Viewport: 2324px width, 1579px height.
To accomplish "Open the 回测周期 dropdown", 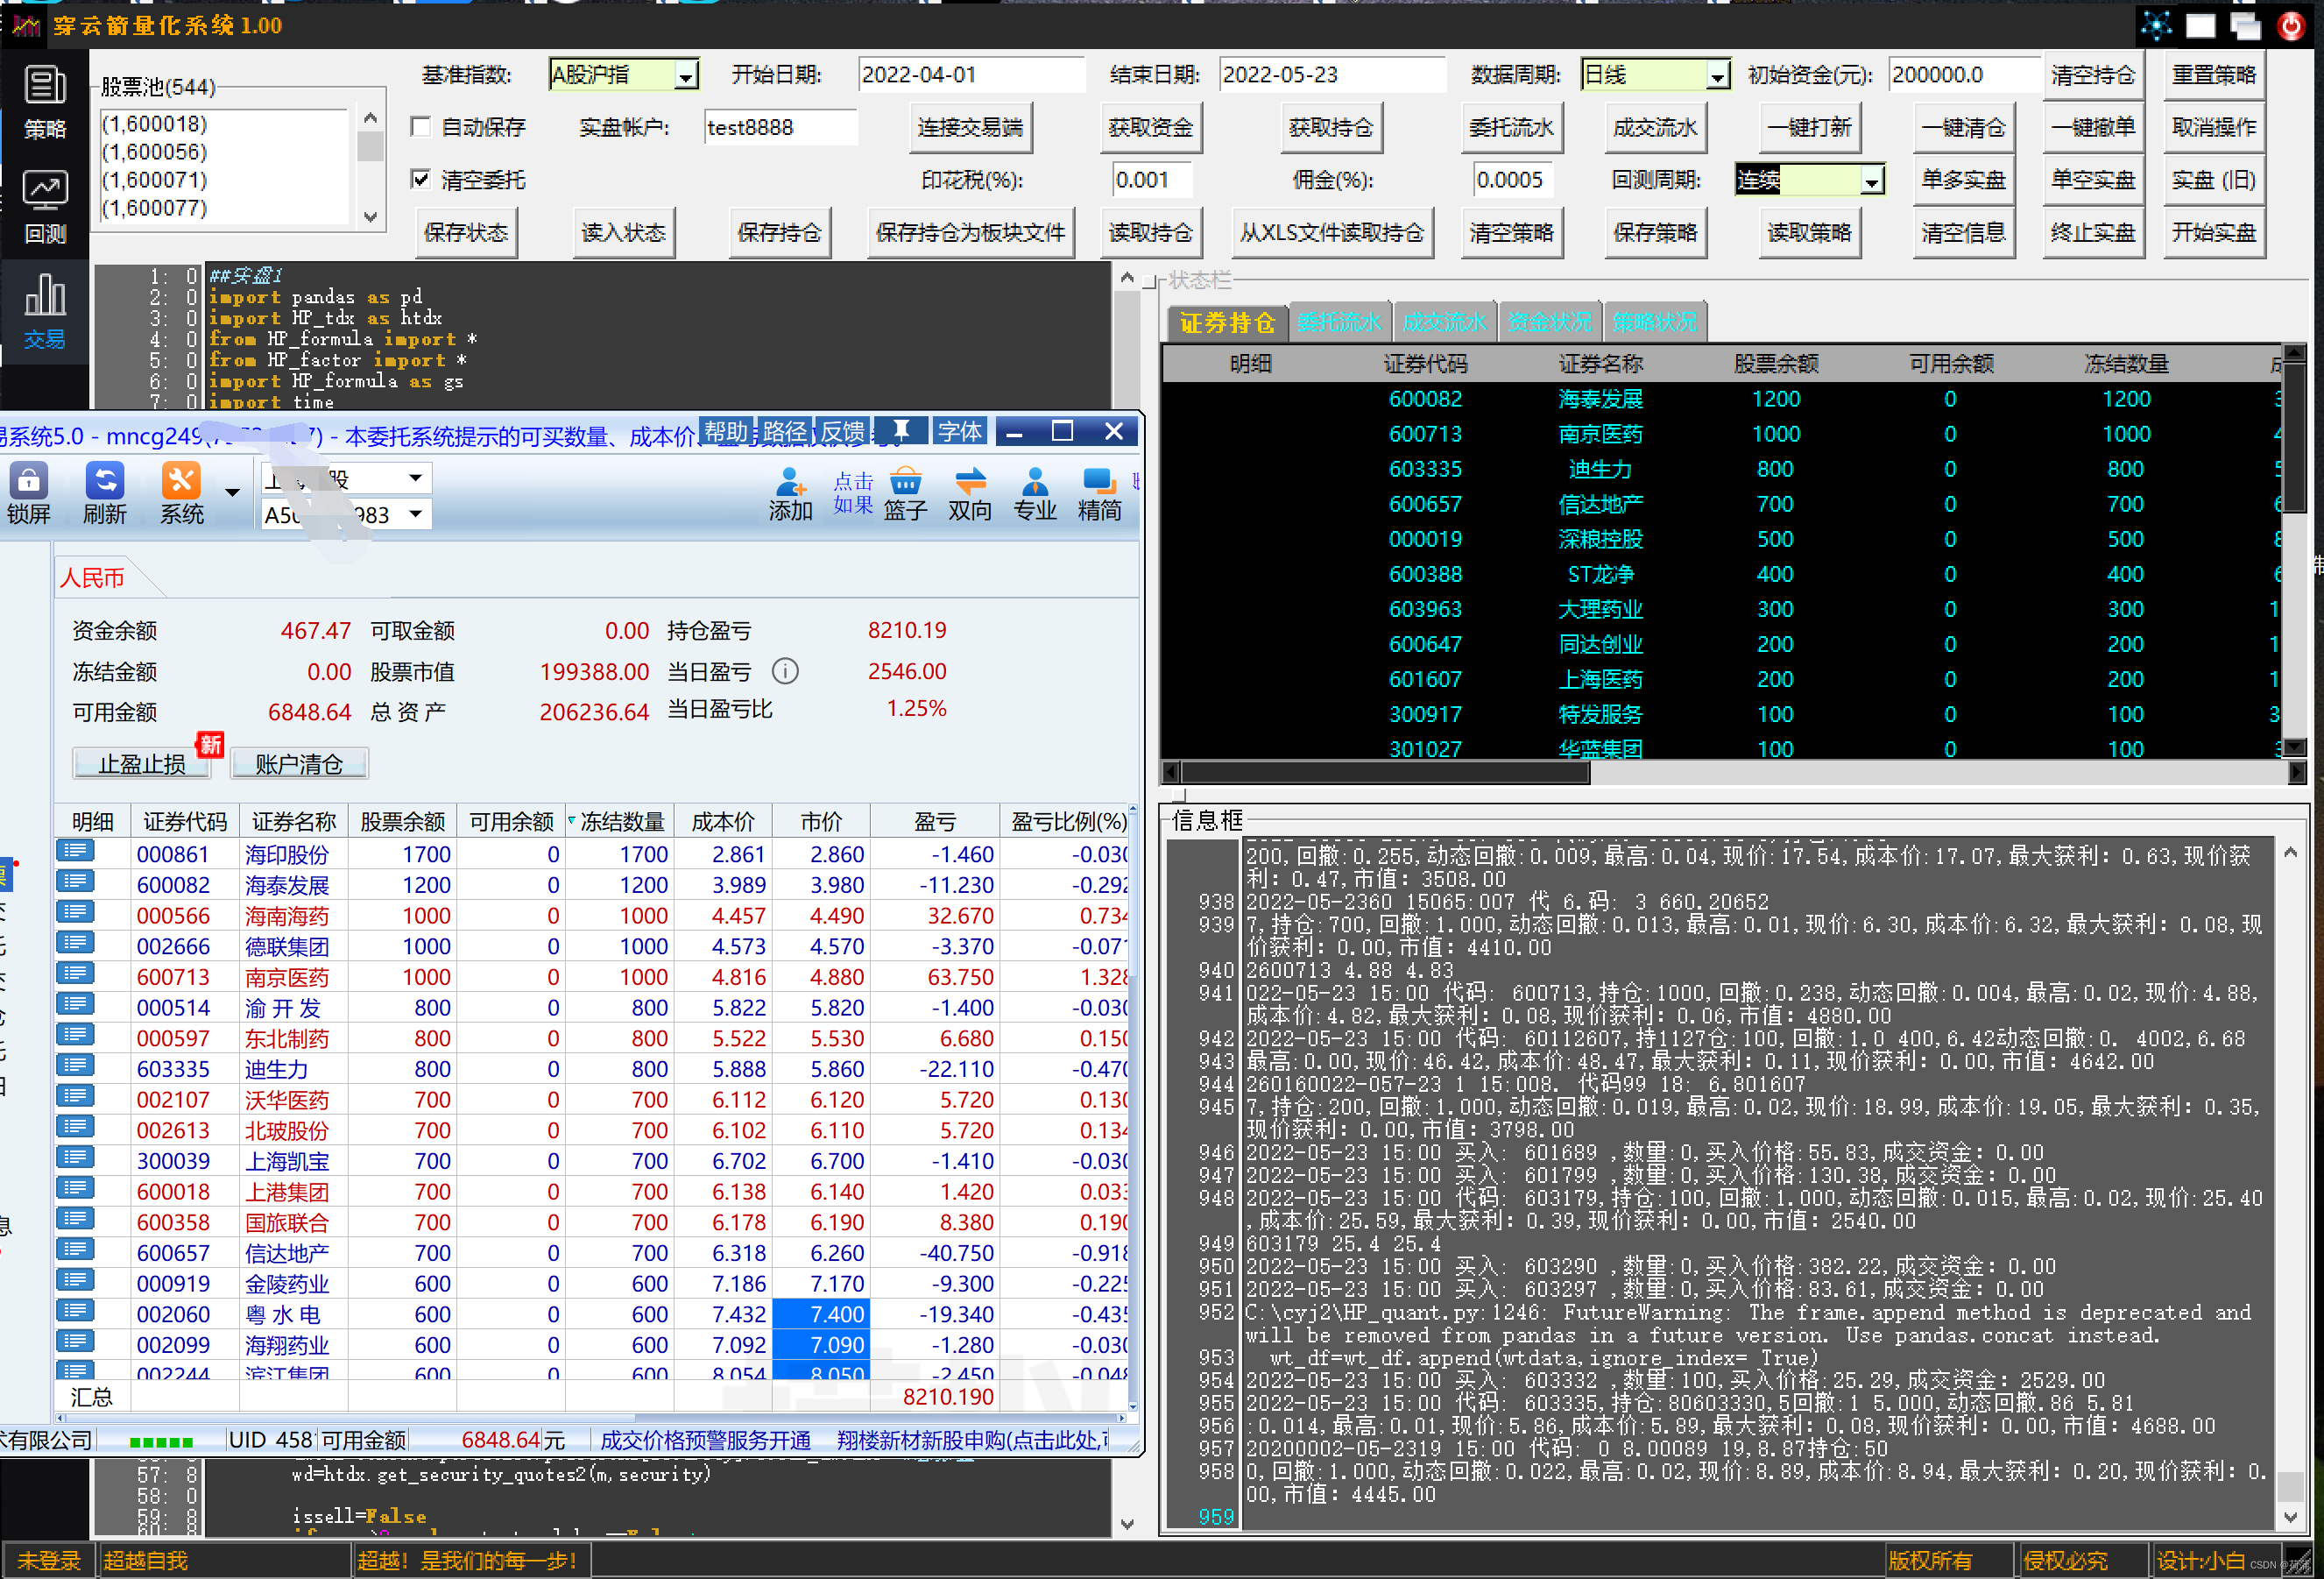I will [x=1872, y=180].
